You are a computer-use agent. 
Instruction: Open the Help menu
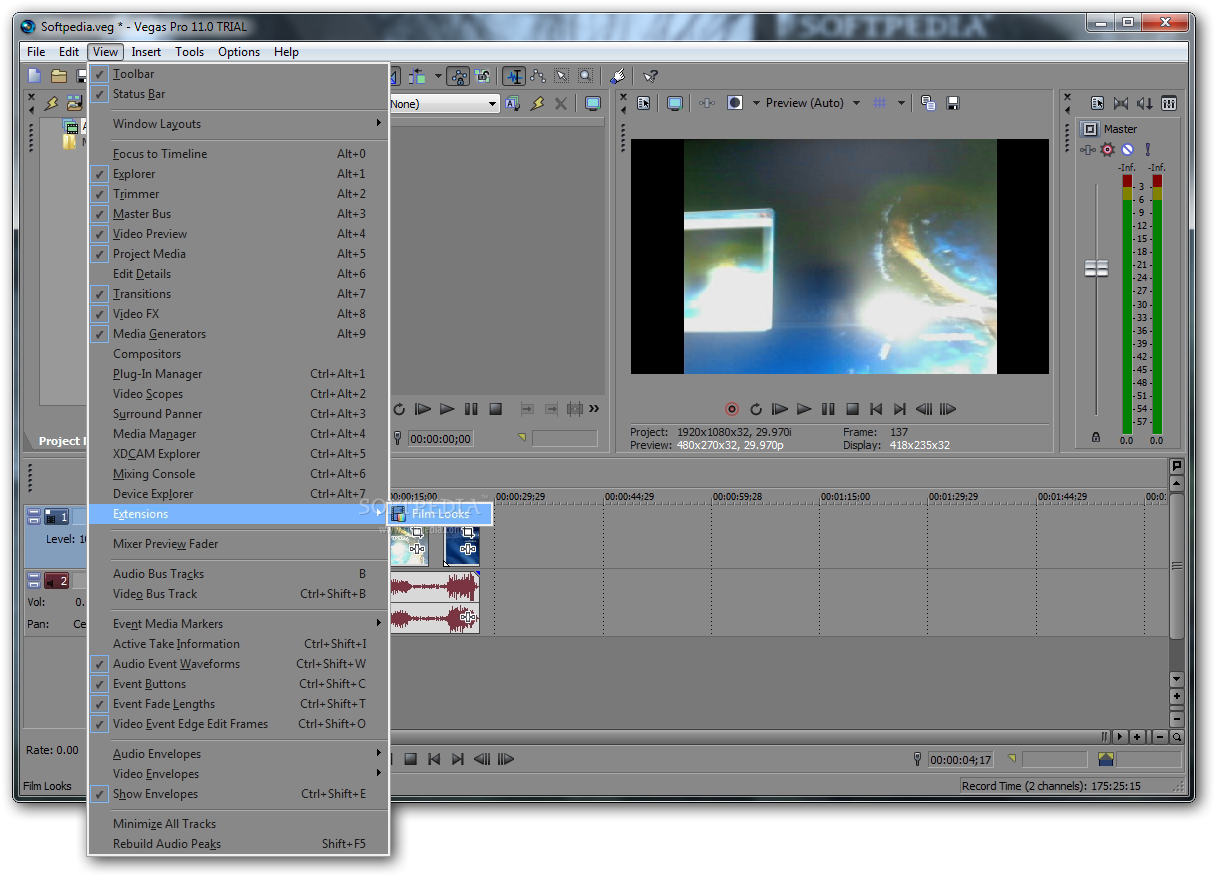pos(286,52)
